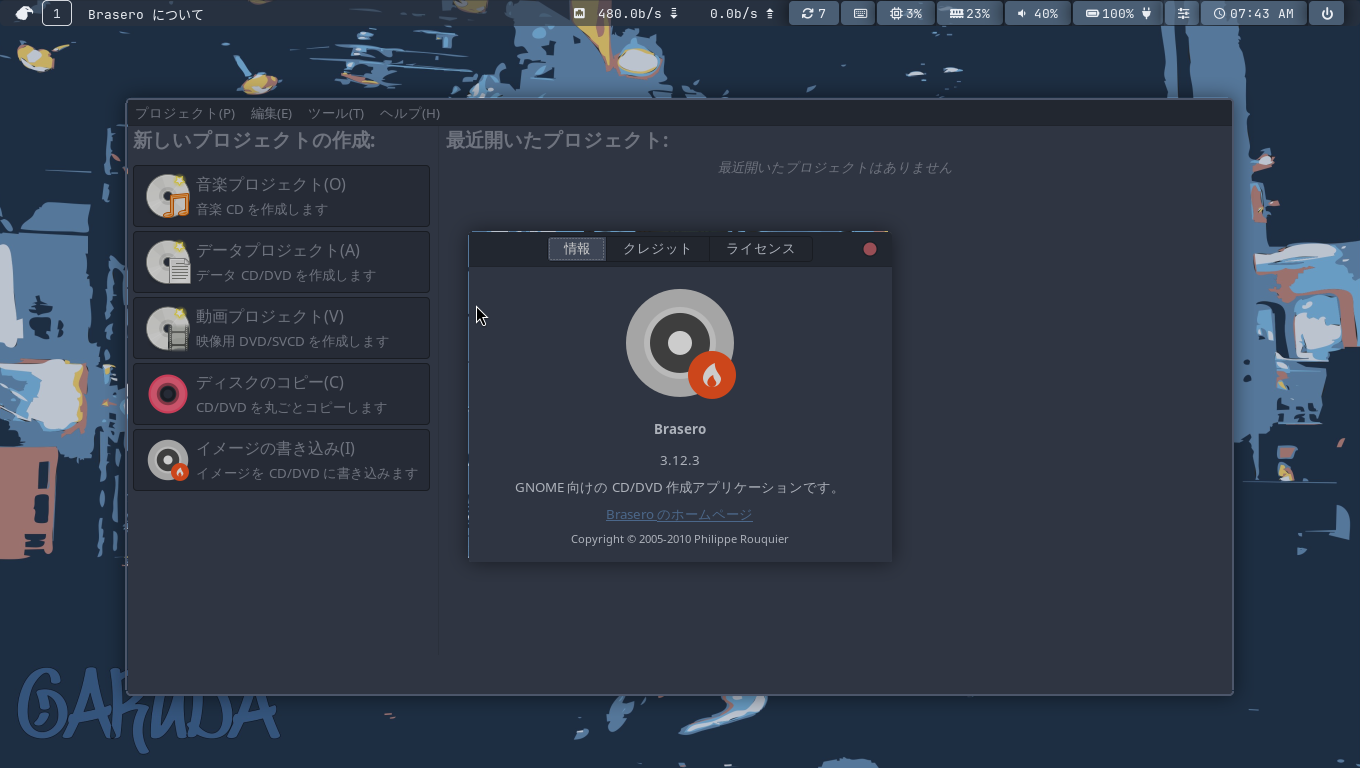Choose イメージの書き込み(I)
This screenshot has height=768, width=1360.
click(281, 460)
